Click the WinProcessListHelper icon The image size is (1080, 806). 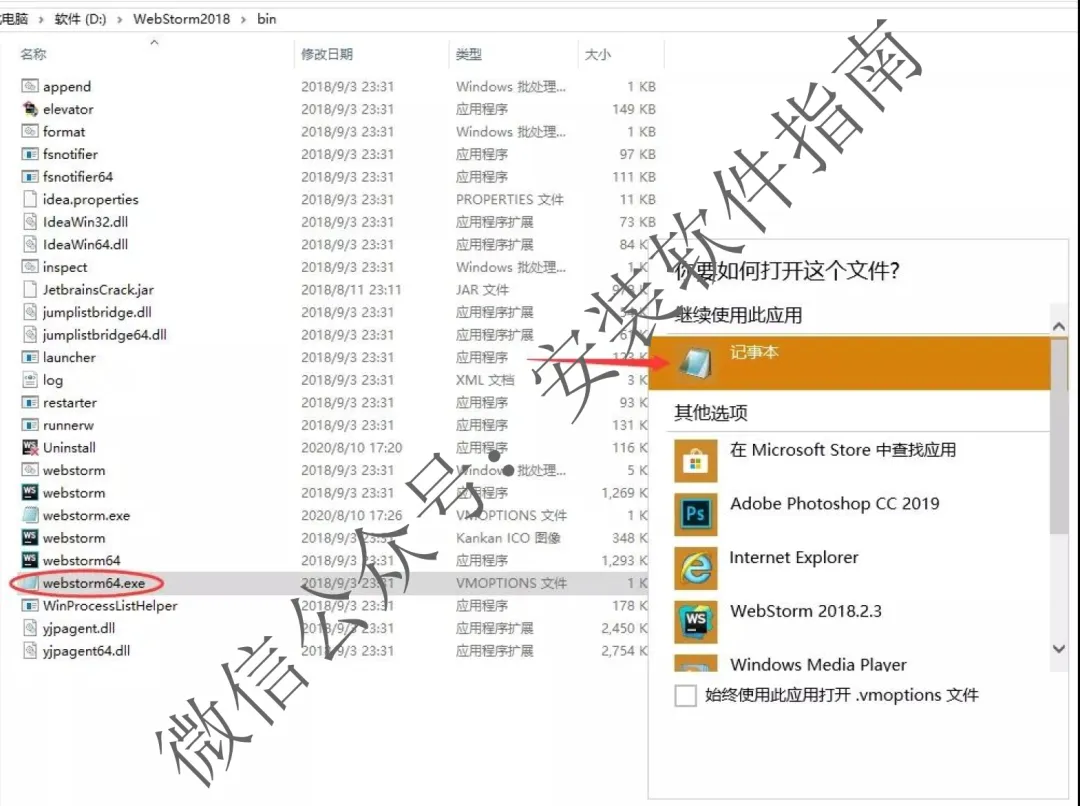pyautogui.click(x=30, y=606)
